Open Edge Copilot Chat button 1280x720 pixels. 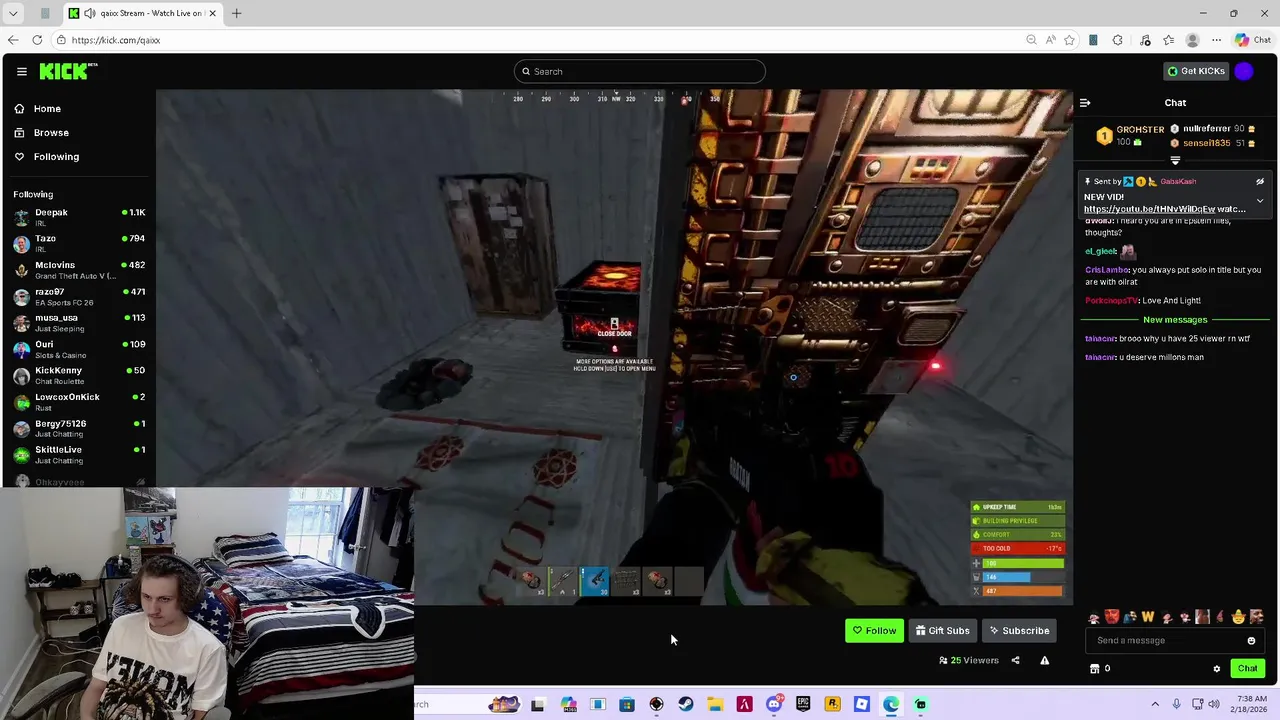tap(1253, 40)
